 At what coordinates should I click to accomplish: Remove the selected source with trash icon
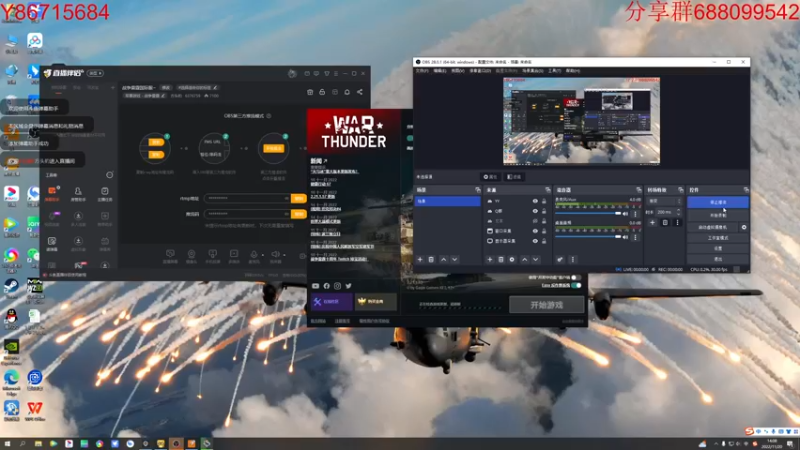pos(501,260)
